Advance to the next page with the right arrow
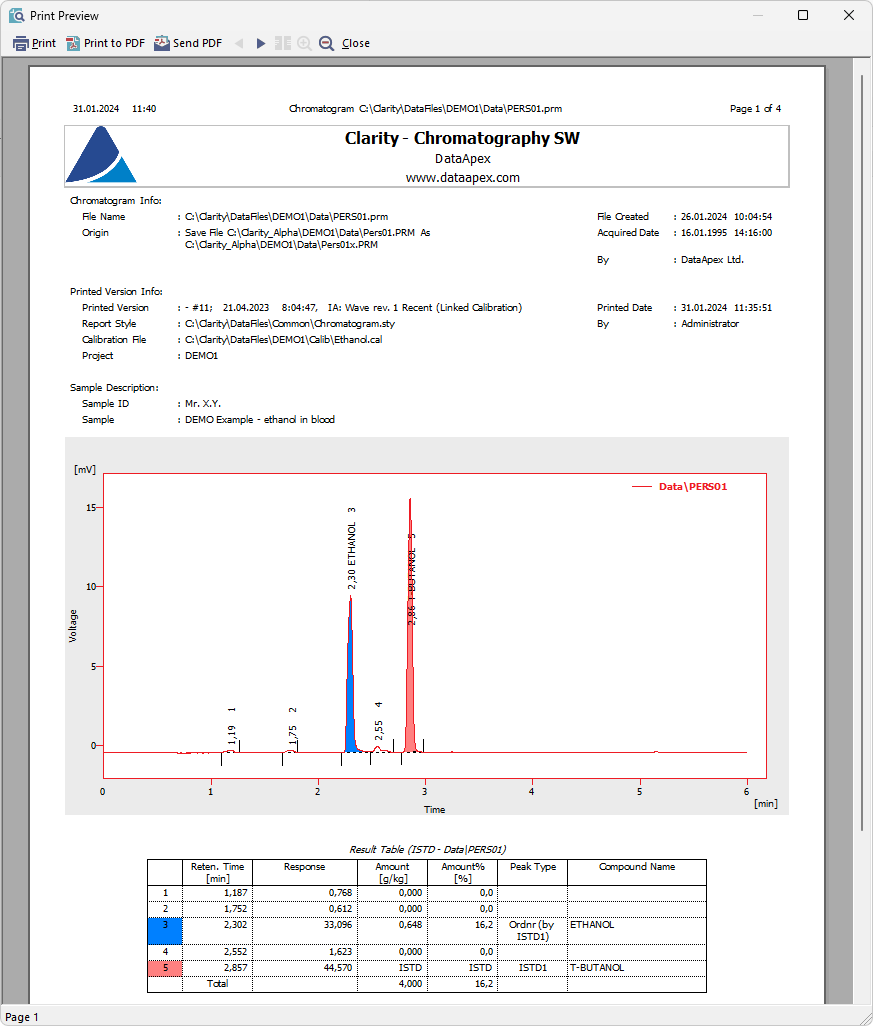The image size is (875, 1026). [261, 43]
